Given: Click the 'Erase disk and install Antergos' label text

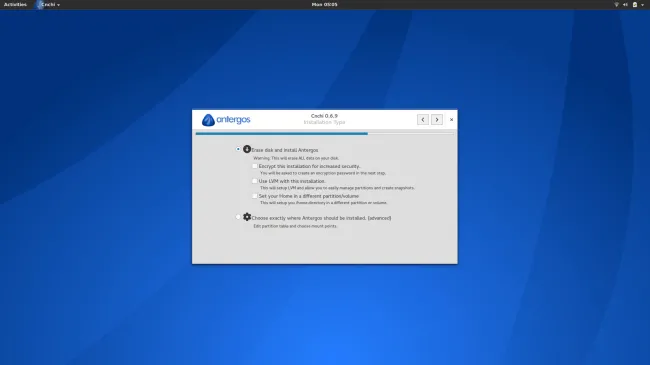Looking at the screenshot, I should [x=285, y=150].
